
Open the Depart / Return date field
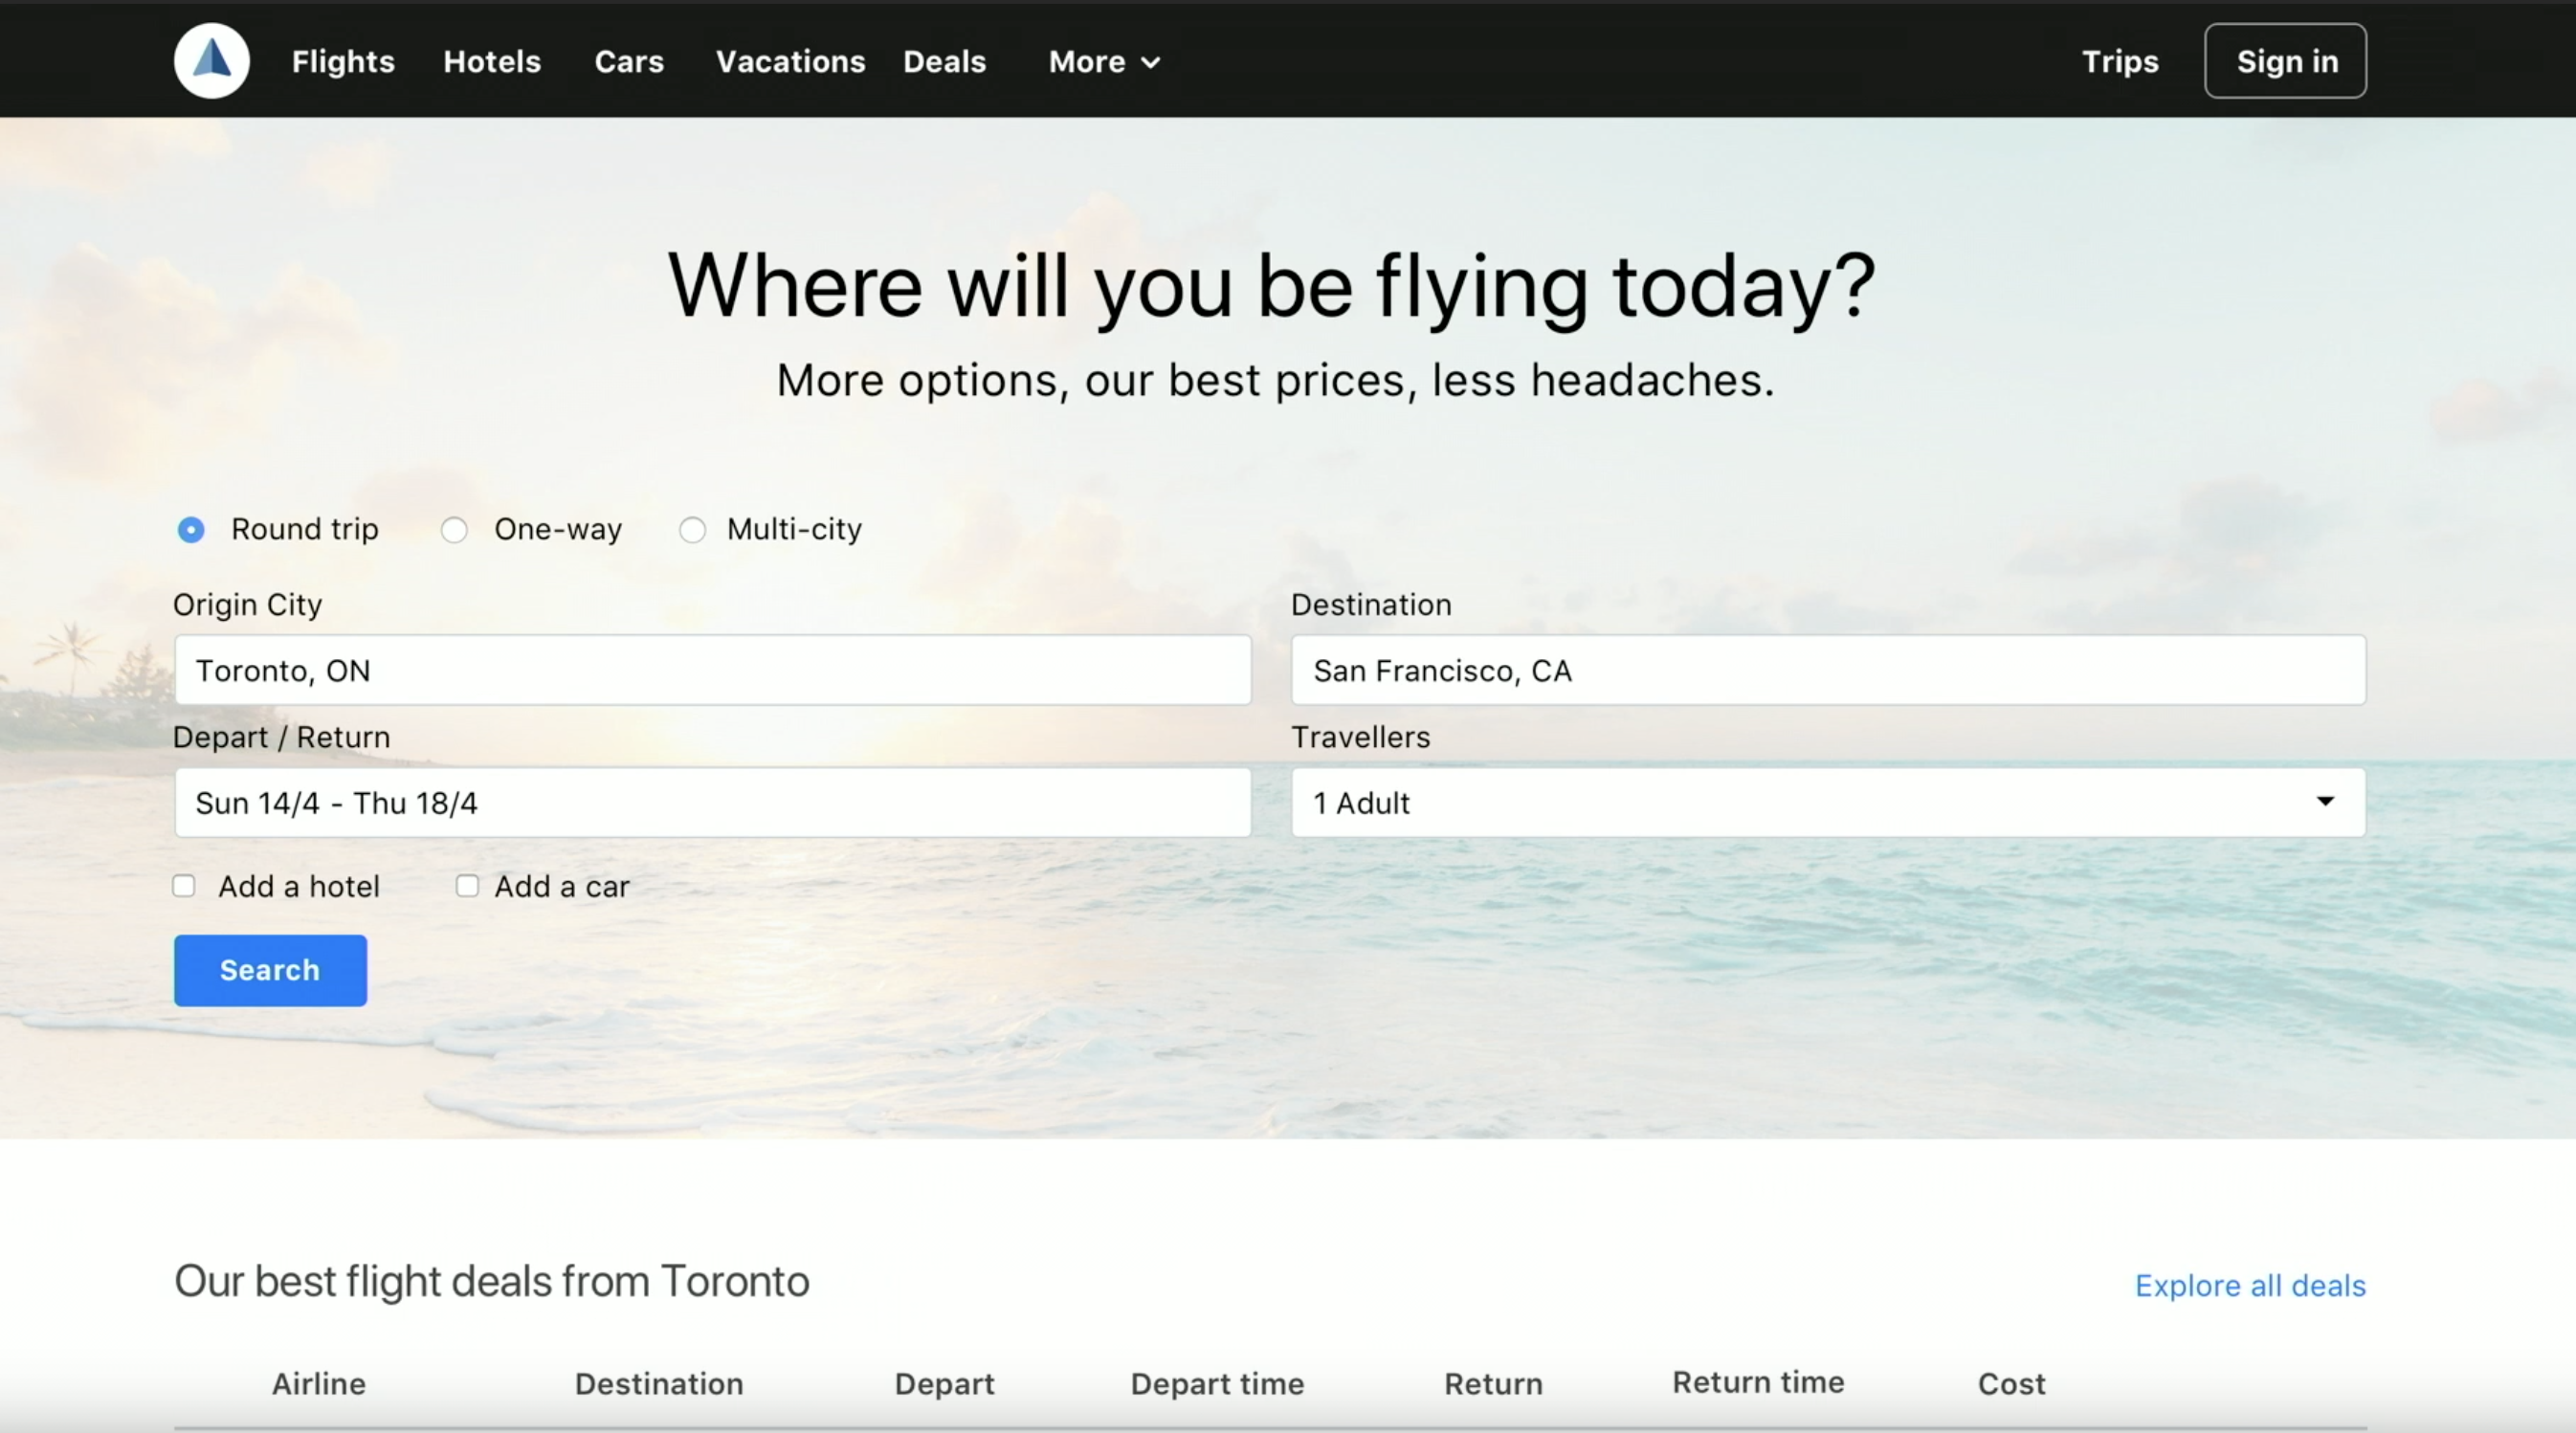(x=712, y=803)
